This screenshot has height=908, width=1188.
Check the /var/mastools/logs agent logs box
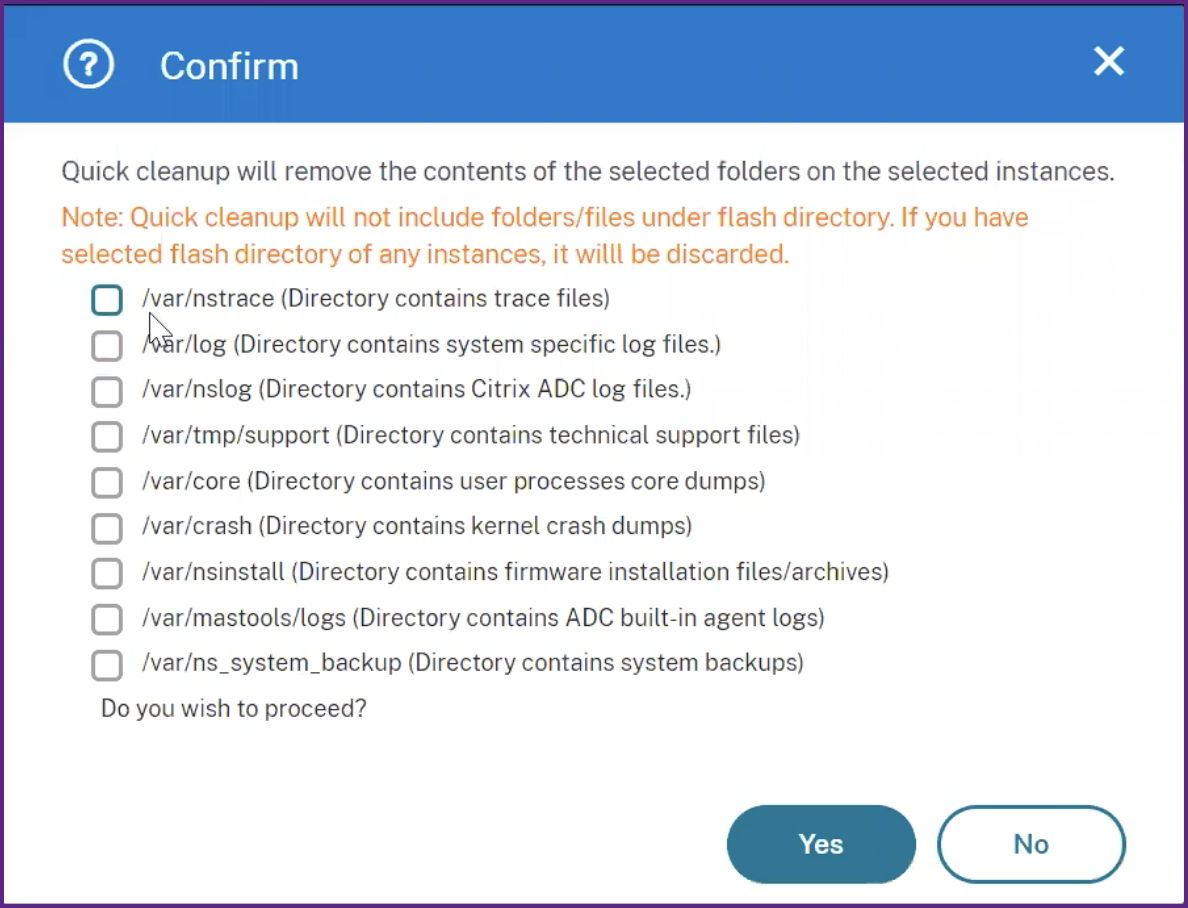point(107,618)
